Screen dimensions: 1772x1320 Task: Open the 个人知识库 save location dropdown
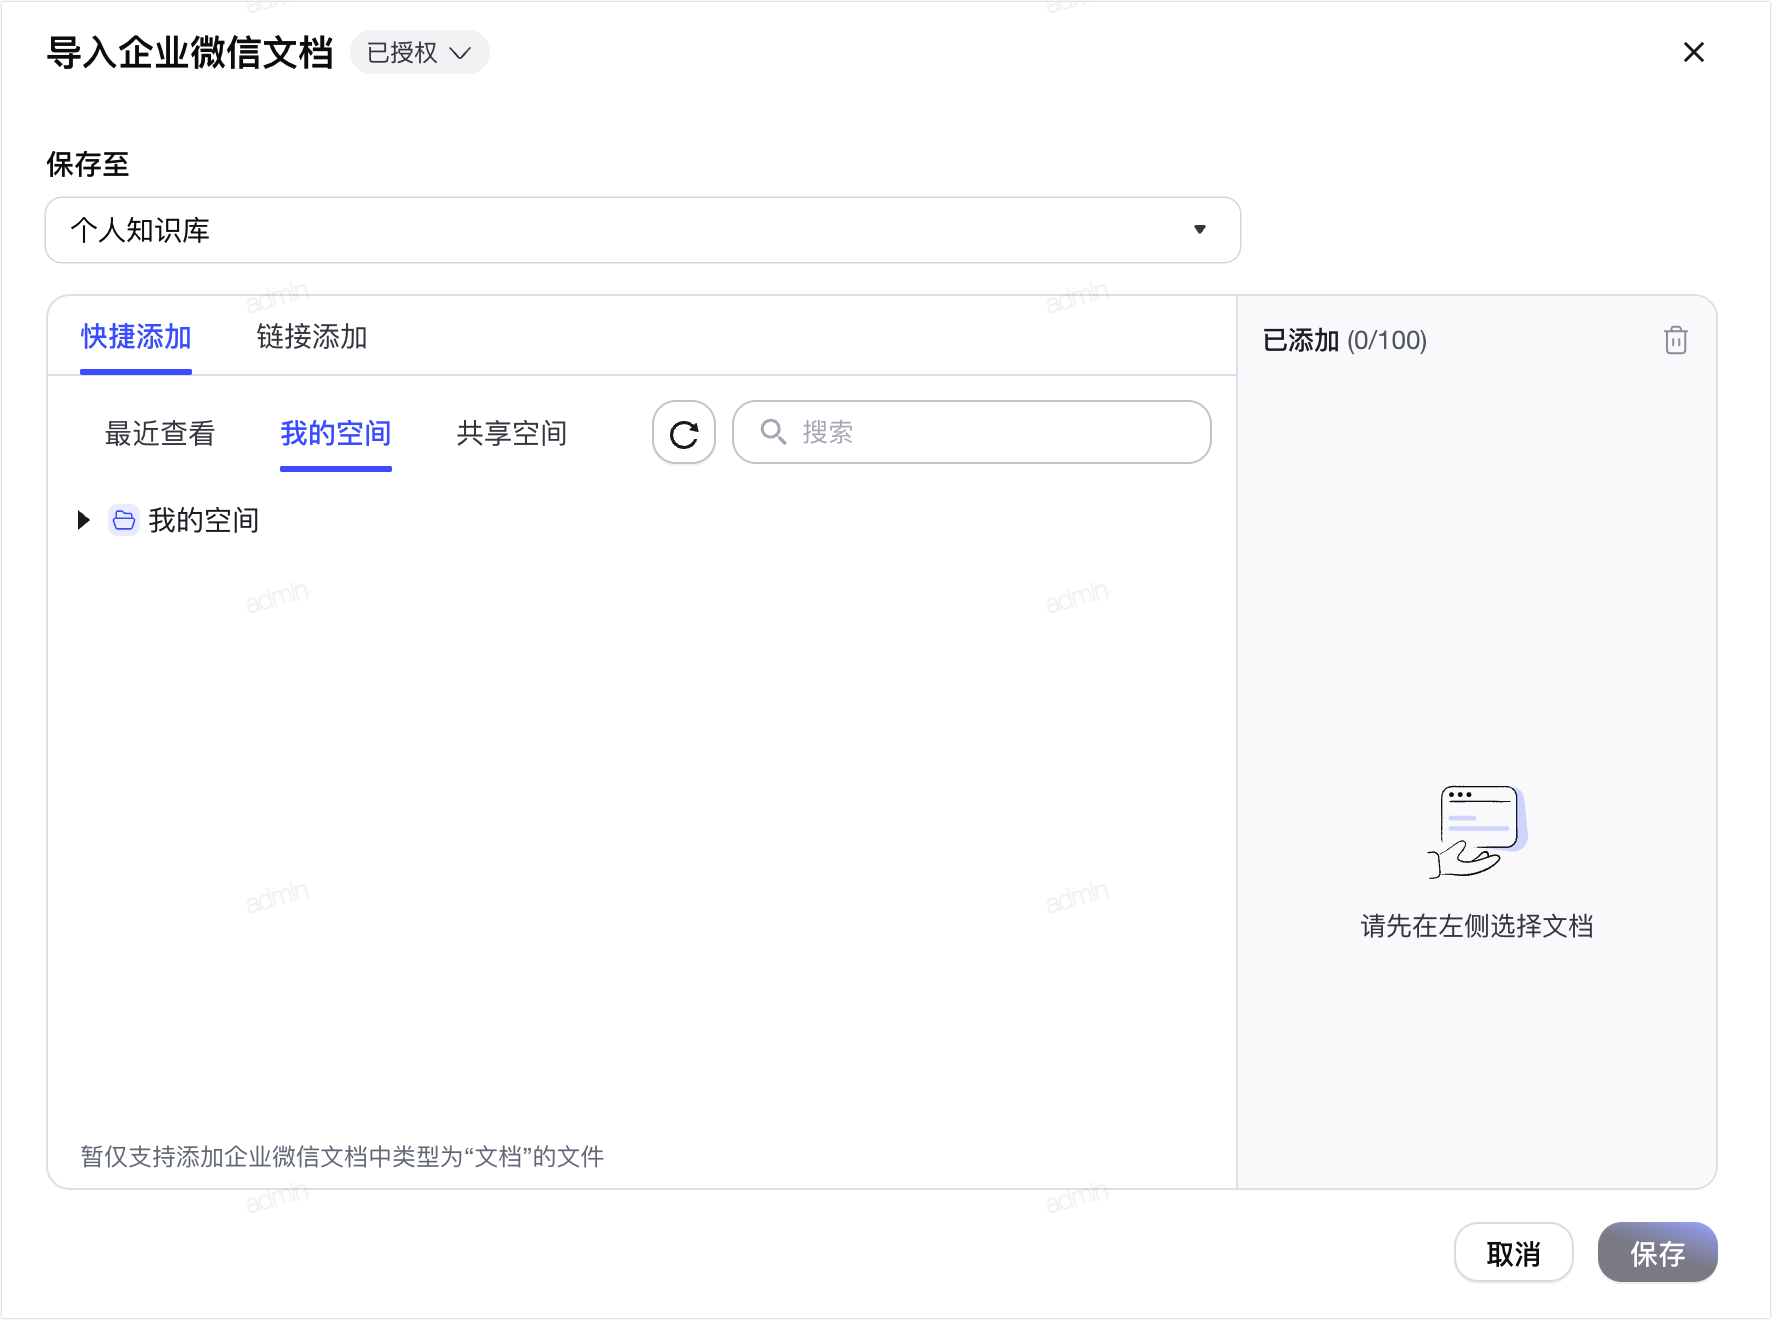643,230
